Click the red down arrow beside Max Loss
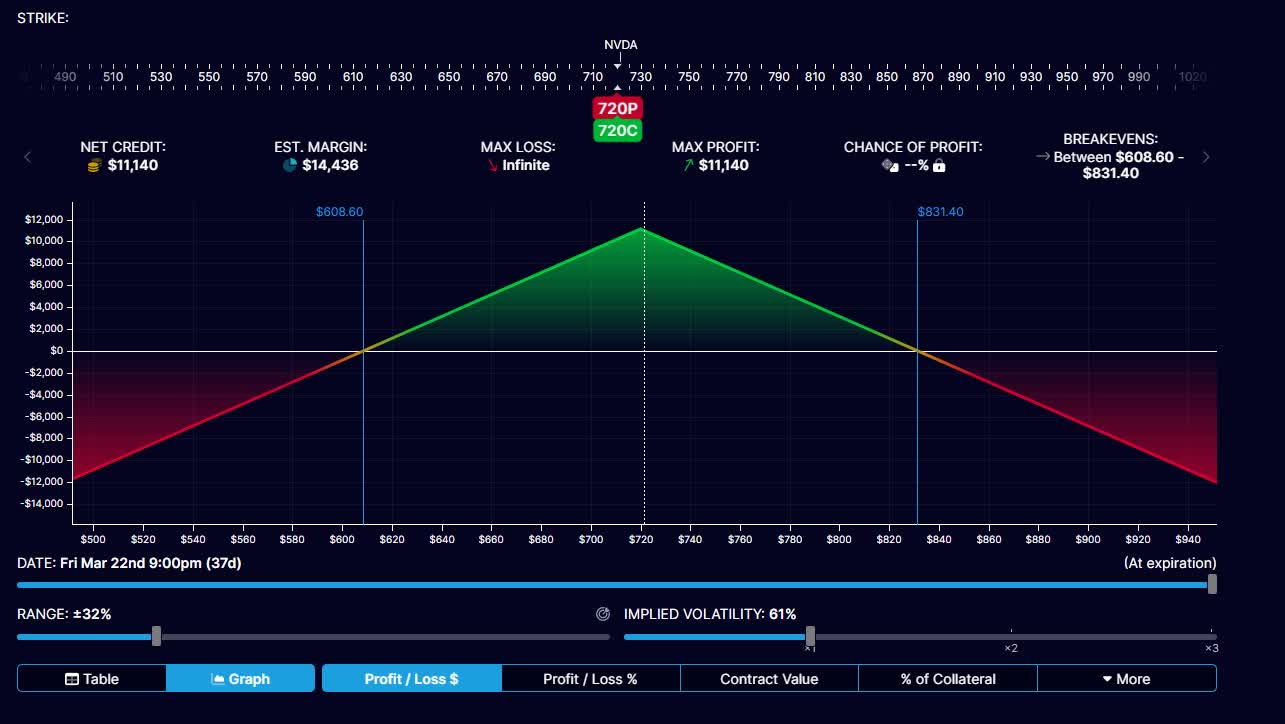The image size is (1285, 724). click(492, 165)
